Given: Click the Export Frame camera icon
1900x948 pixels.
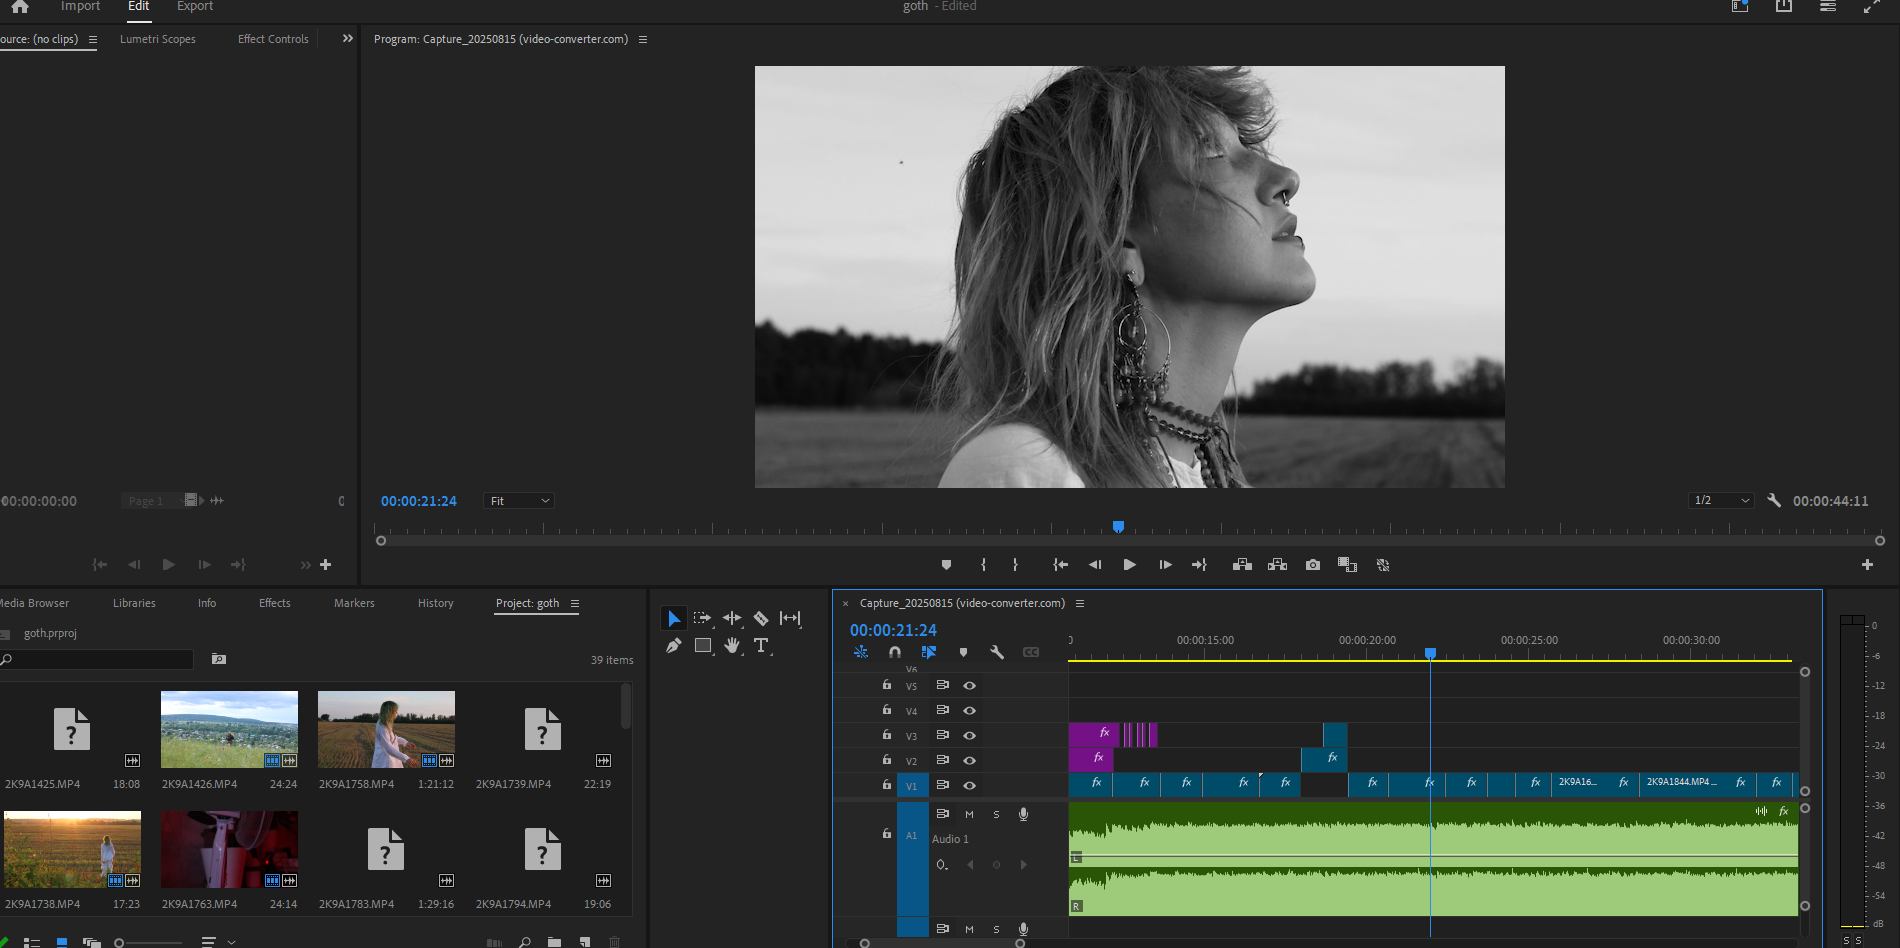Looking at the screenshot, I should 1313,565.
